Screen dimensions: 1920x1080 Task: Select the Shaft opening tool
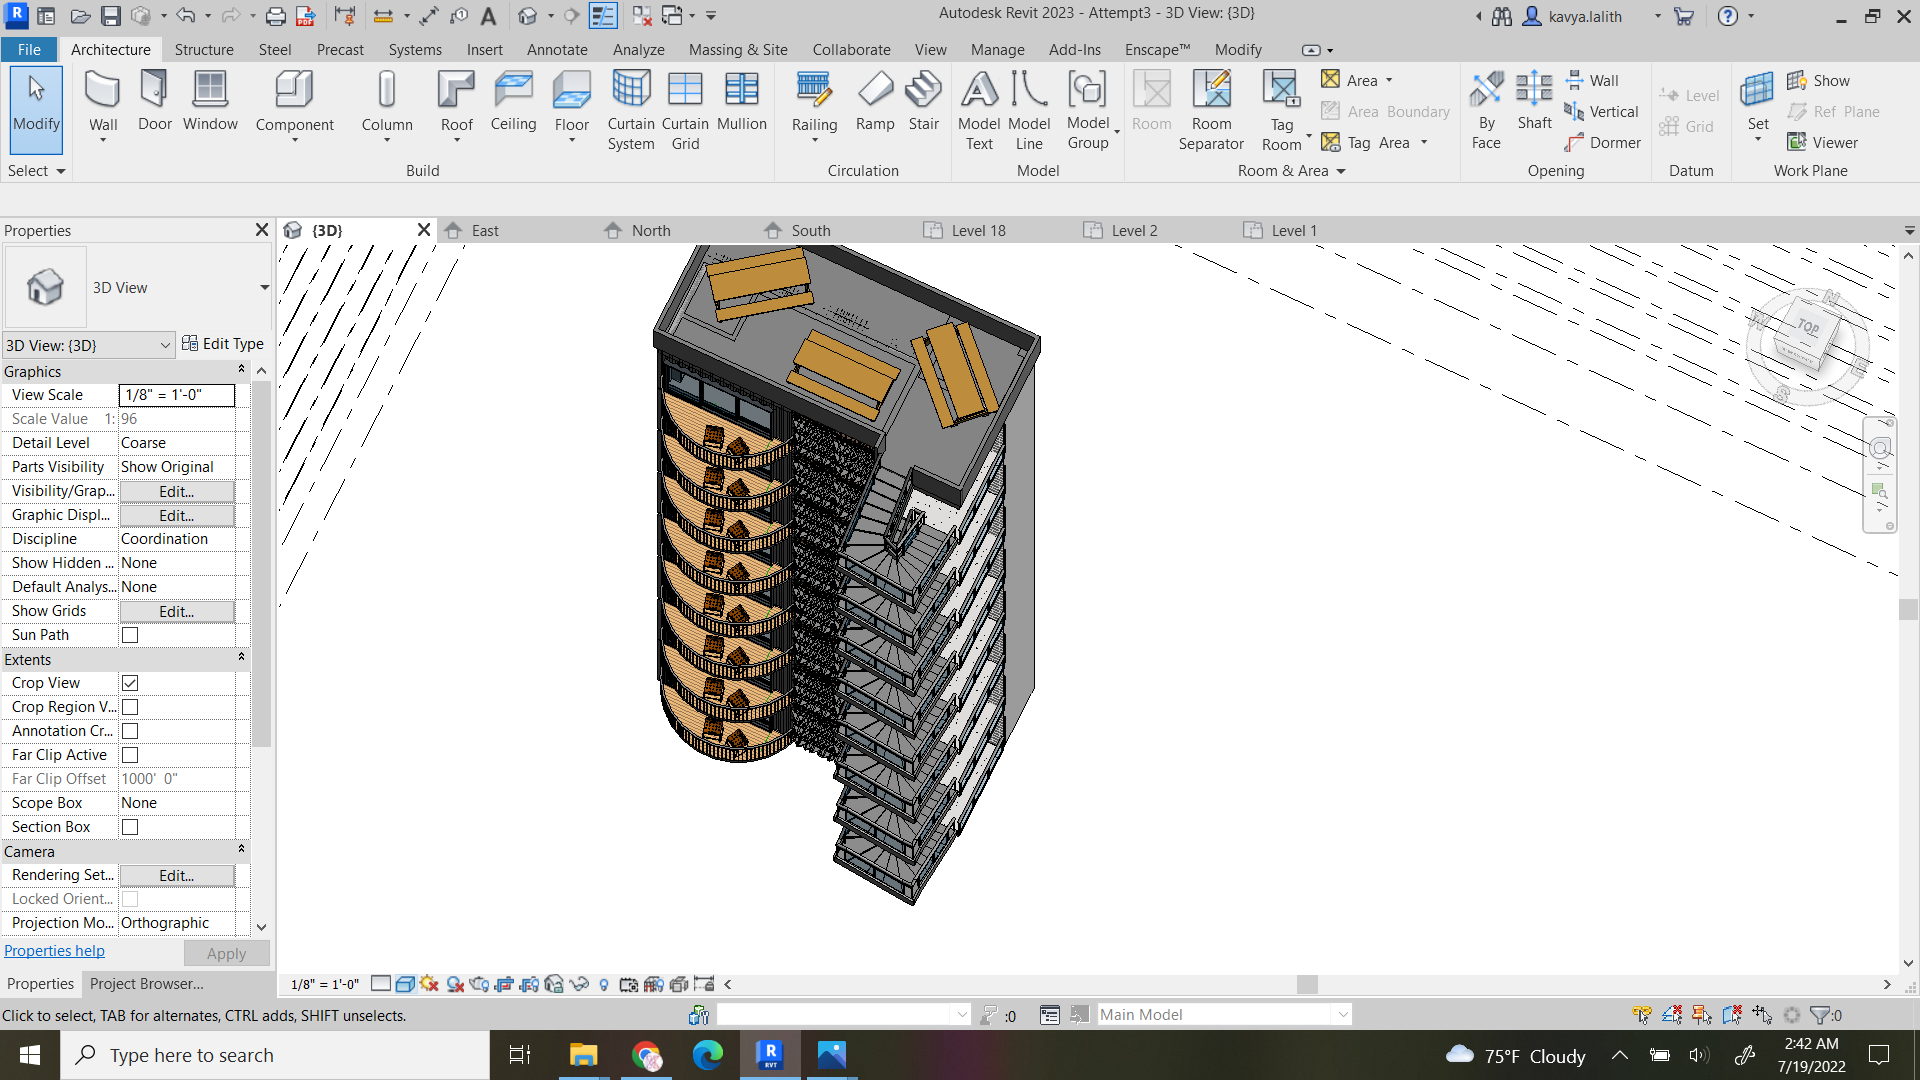1533,105
